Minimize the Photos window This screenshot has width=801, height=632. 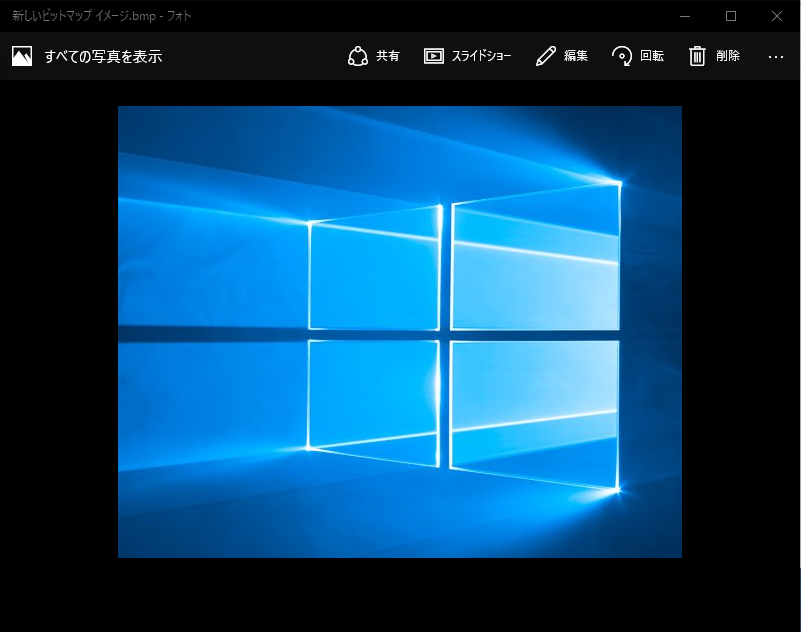685,16
